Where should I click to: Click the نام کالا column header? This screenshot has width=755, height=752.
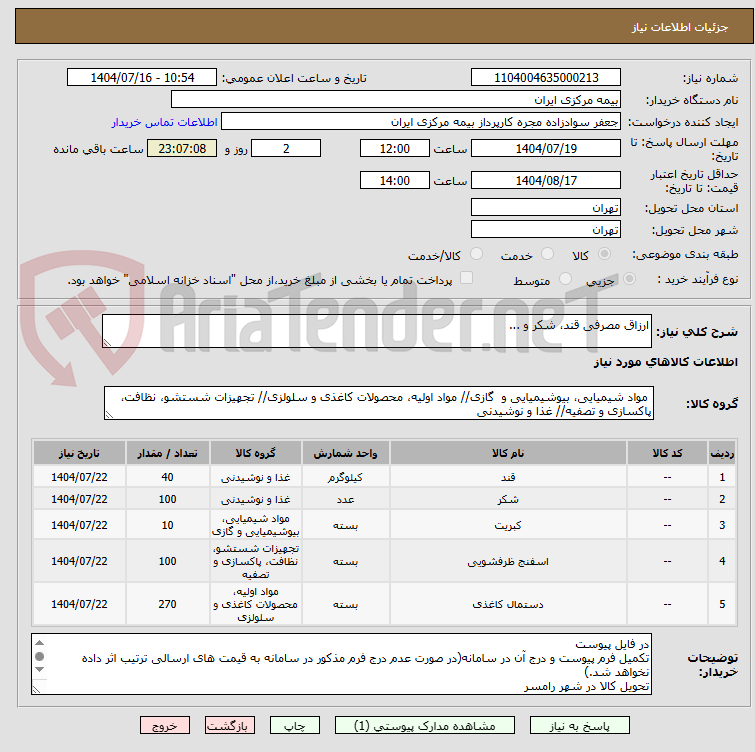tap(508, 453)
